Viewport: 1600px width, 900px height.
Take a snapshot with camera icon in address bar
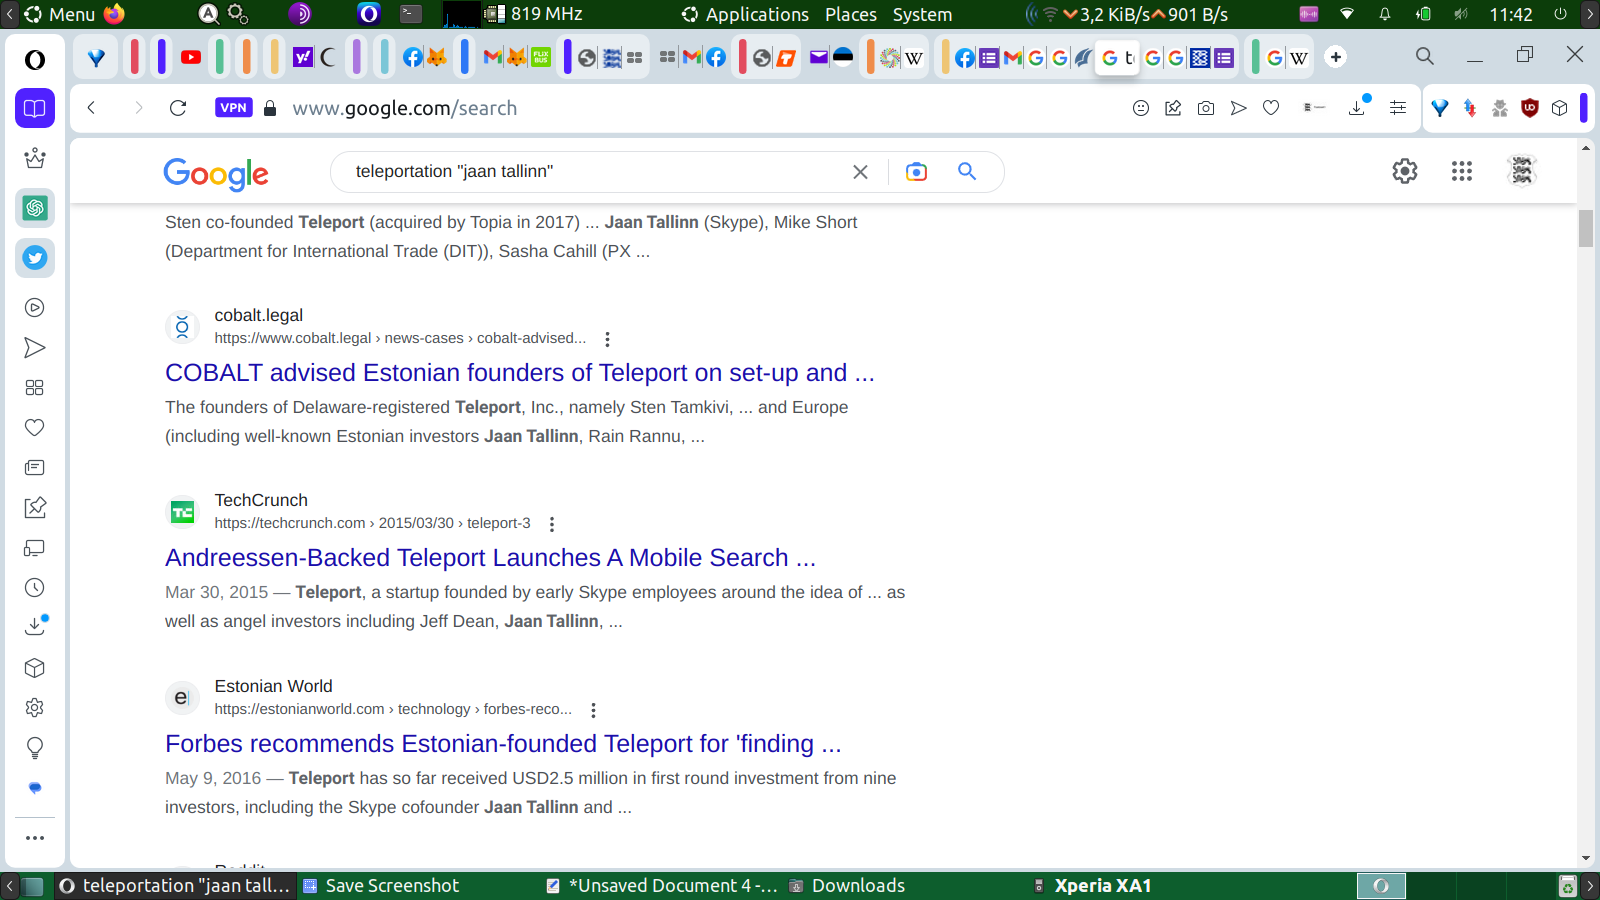point(1206,108)
